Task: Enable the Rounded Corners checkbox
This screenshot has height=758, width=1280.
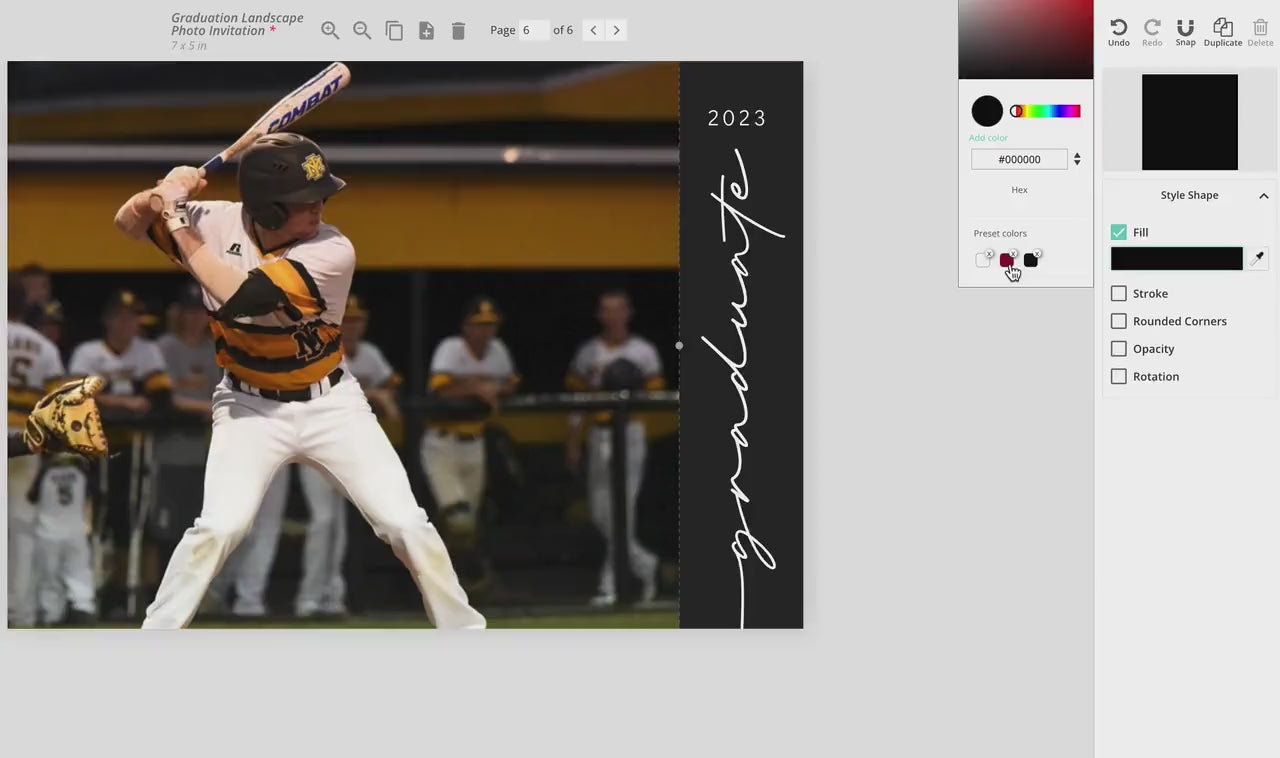Action: tap(1119, 321)
